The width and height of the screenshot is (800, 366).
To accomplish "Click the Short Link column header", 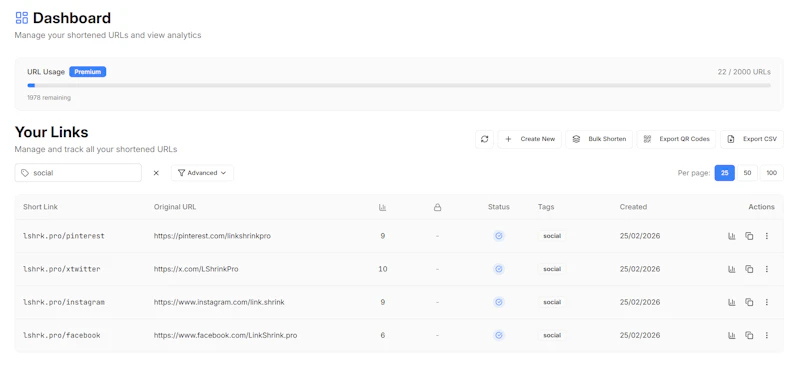I will 40,207.
